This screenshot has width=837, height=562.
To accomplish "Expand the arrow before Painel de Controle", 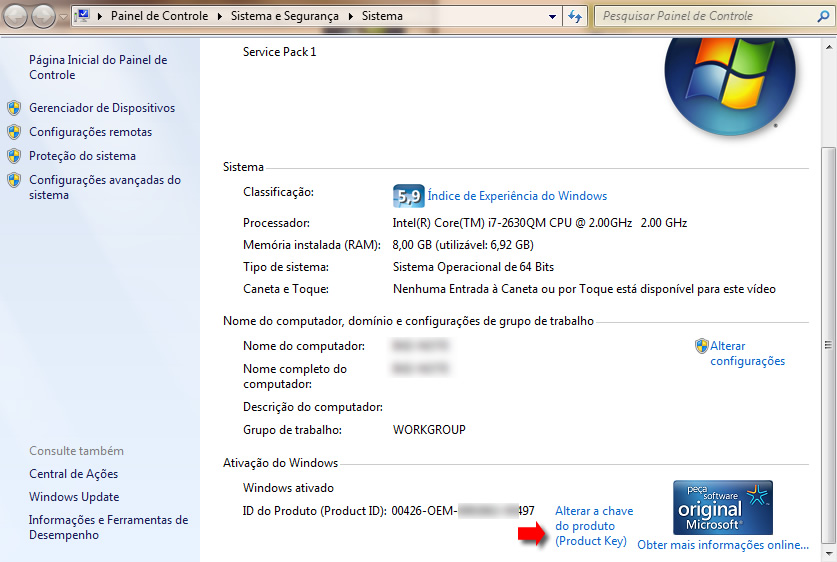I will click(100, 17).
